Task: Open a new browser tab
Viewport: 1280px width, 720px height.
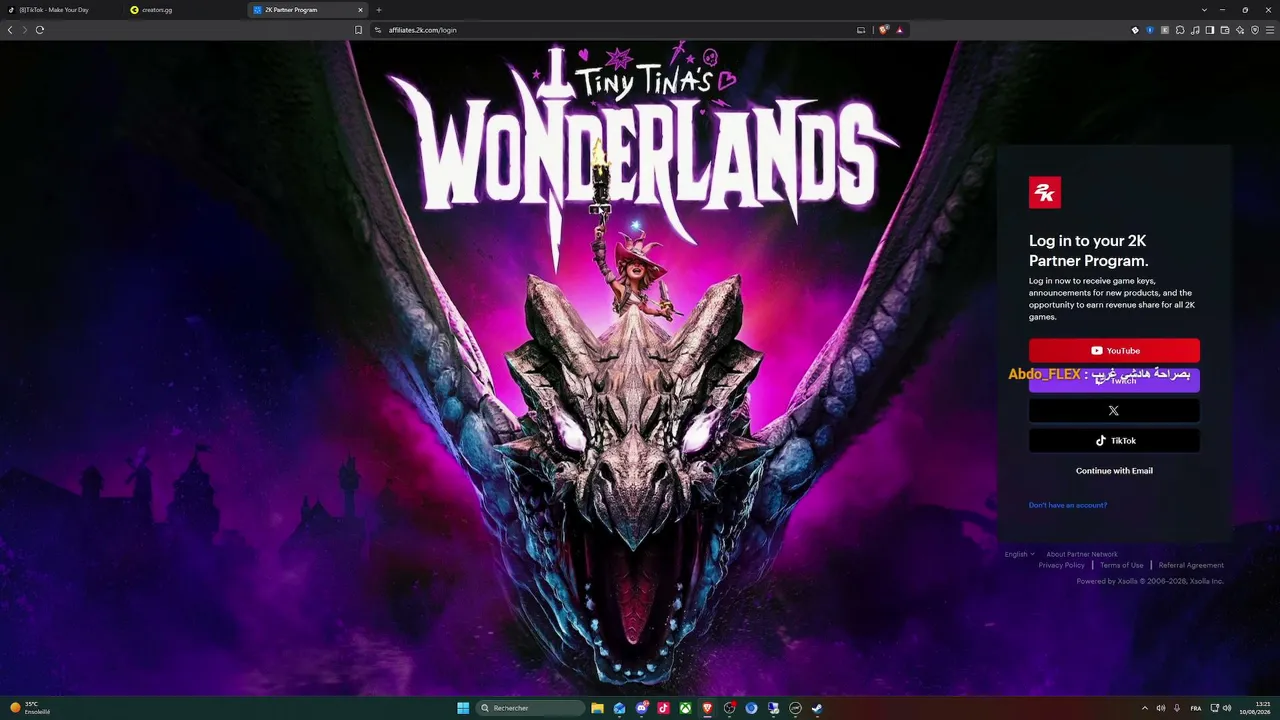Action: tap(378, 10)
